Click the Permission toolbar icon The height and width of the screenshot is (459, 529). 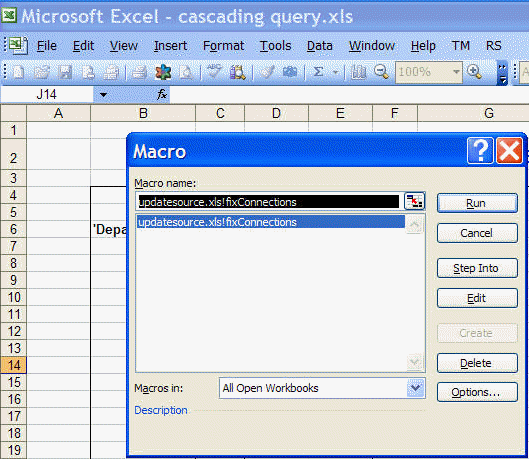pos(88,72)
